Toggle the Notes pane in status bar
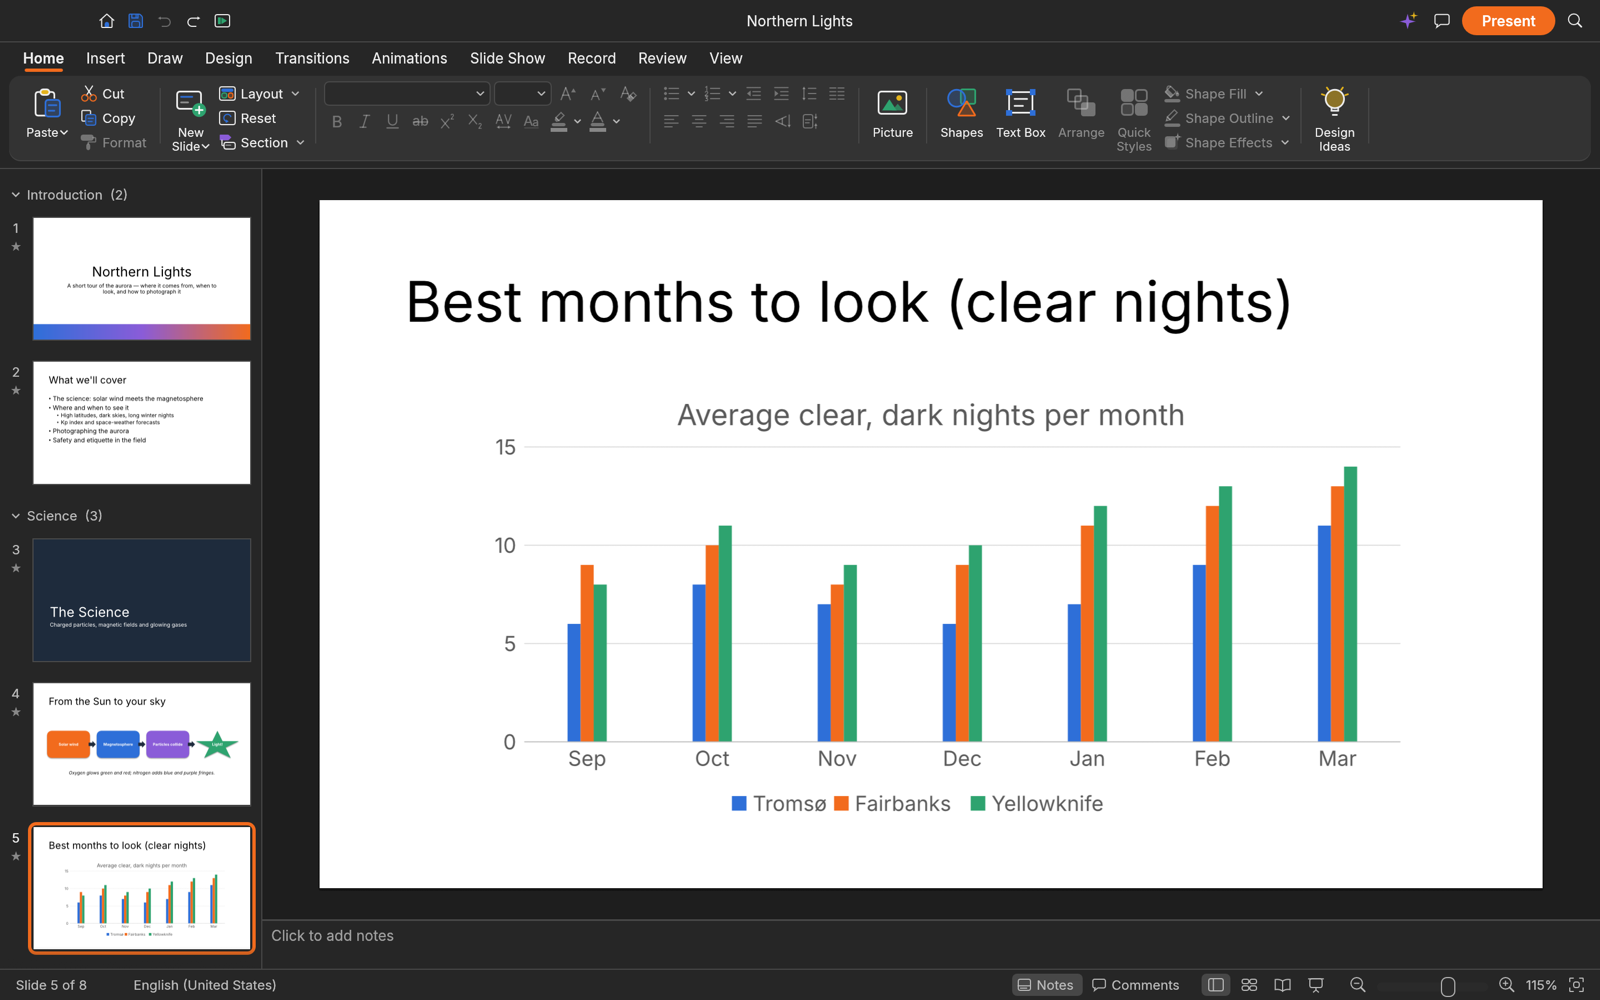 click(1046, 985)
